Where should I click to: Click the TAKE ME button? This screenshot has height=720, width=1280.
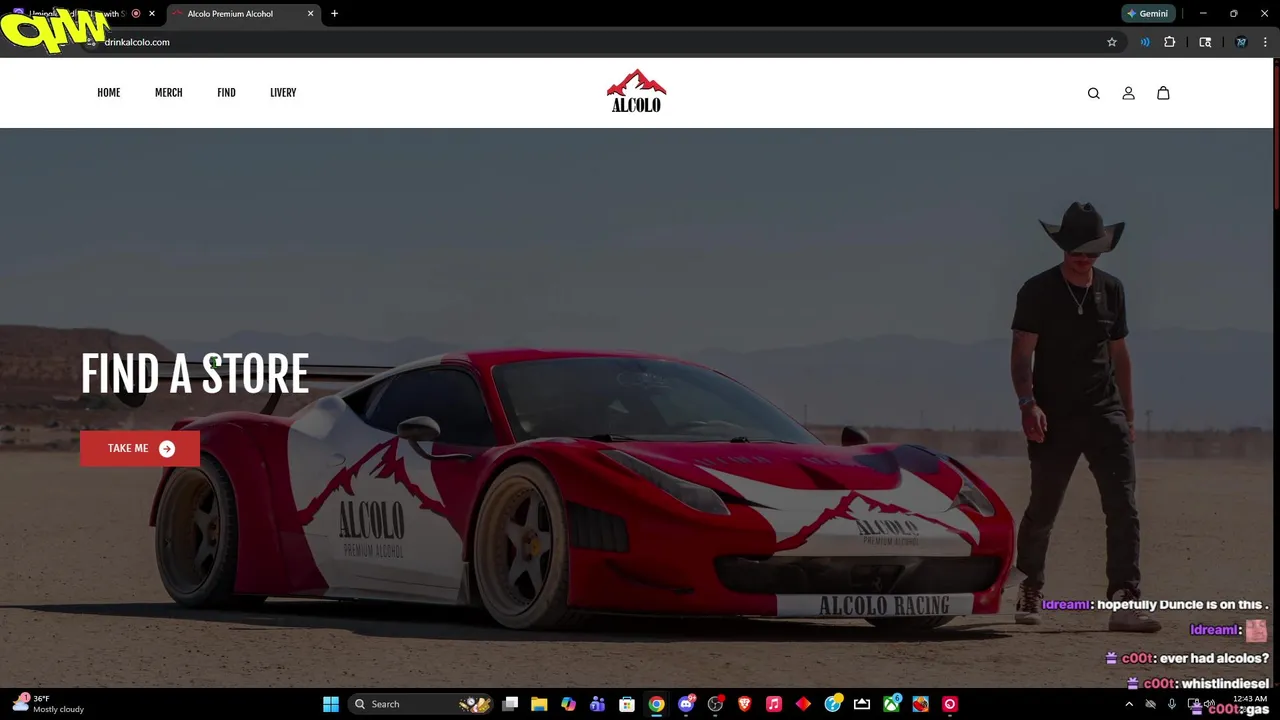click(x=140, y=449)
